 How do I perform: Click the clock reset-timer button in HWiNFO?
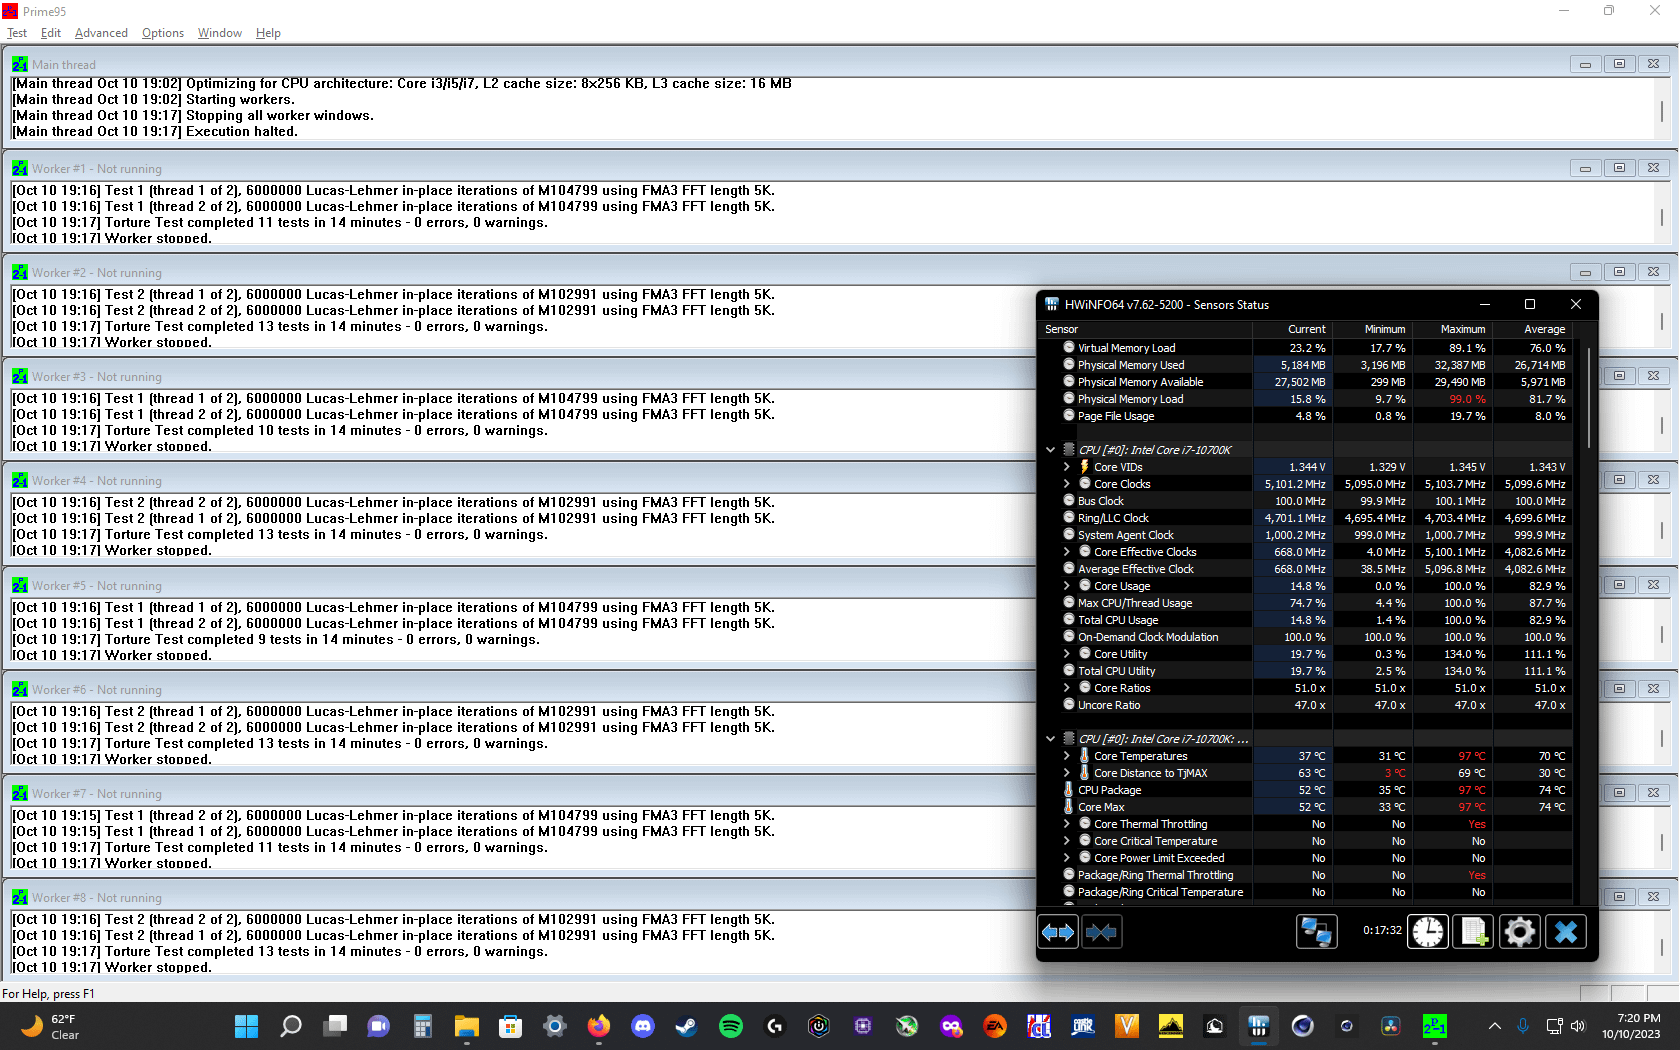[1428, 932]
